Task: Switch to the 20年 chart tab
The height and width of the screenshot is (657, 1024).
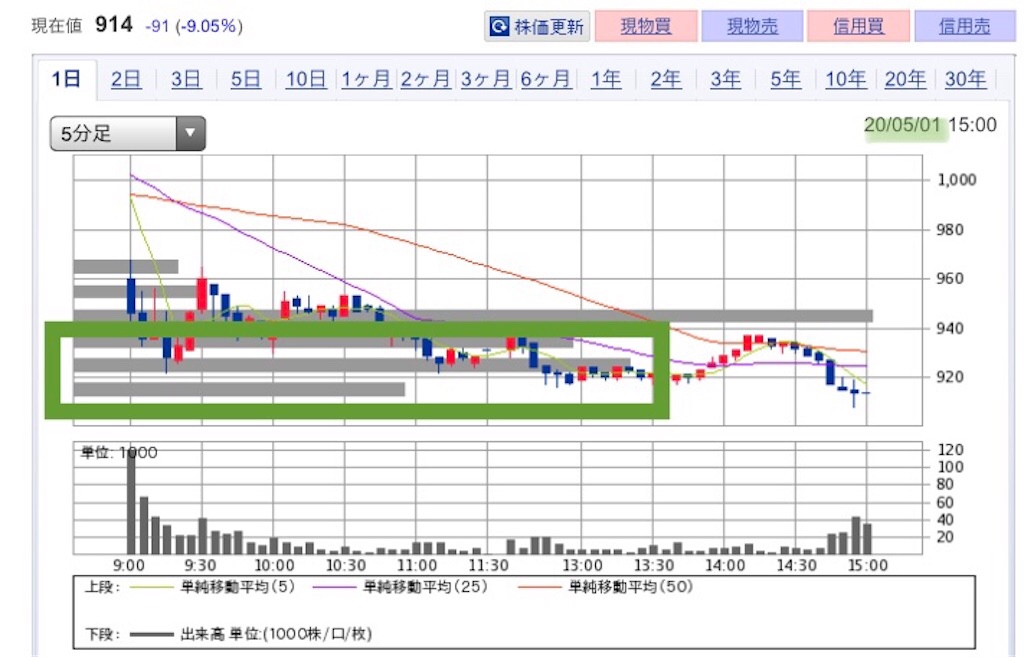Action: click(905, 79)
